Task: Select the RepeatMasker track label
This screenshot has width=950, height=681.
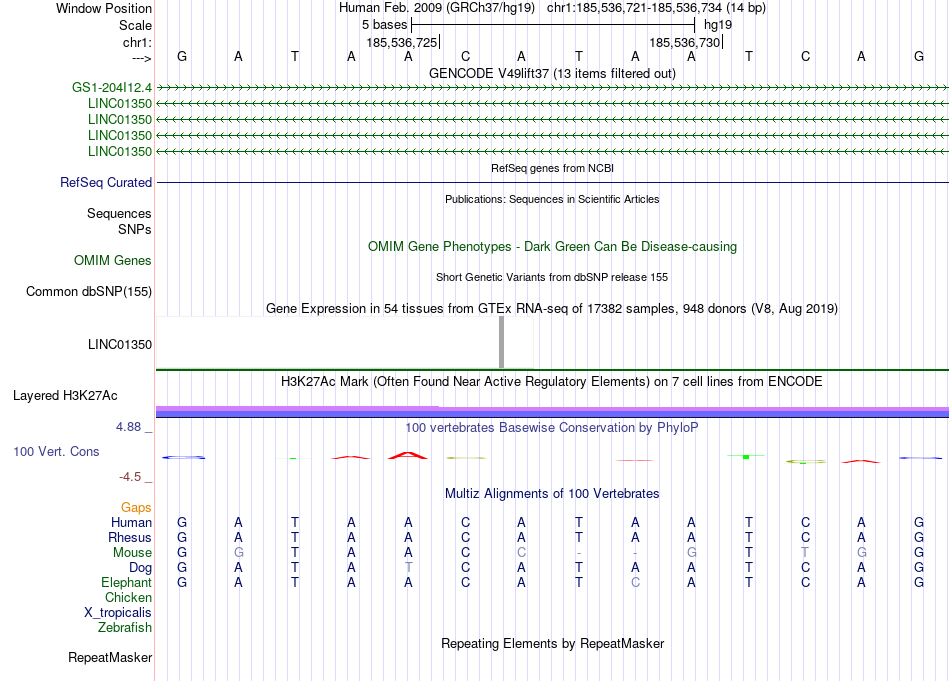Action: [110, 657]
